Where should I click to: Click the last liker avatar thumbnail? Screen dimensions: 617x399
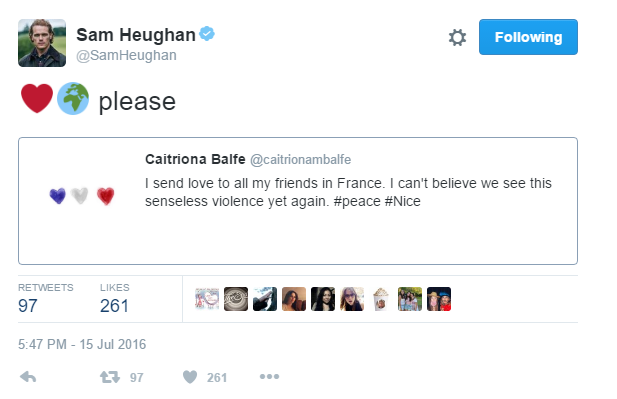[439, 299]
